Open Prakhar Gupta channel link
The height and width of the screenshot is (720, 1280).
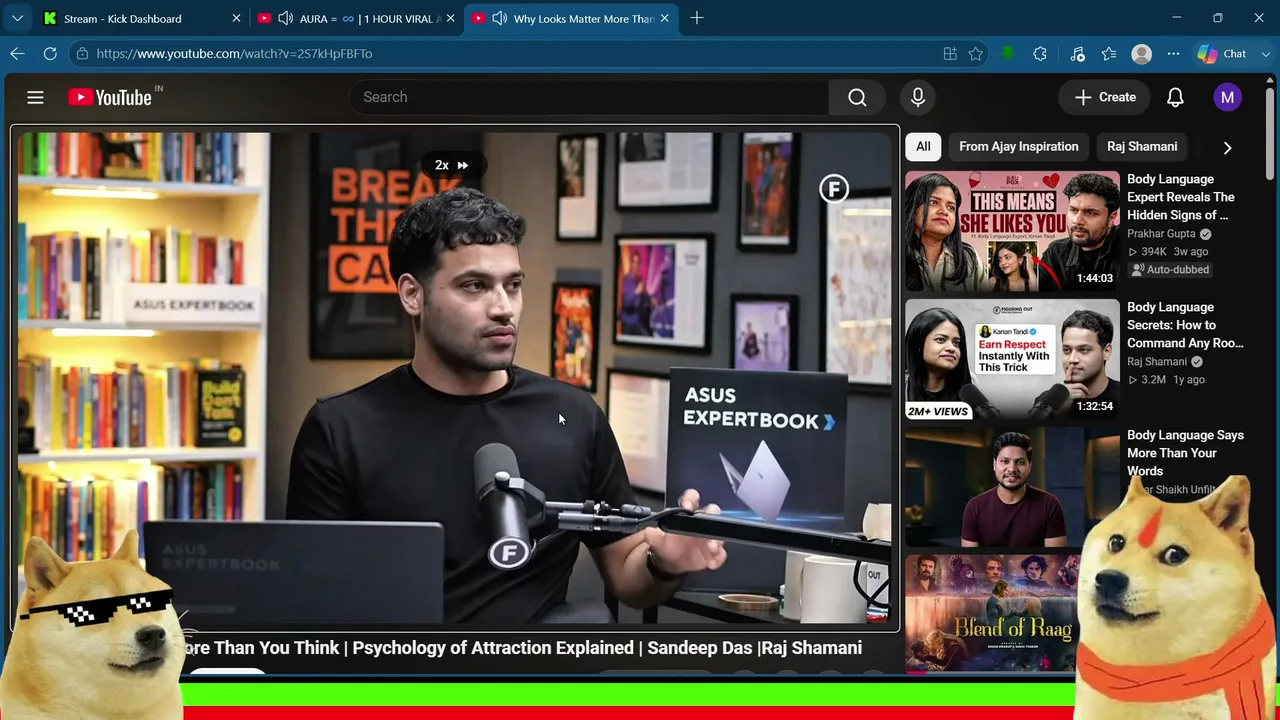[1161, 234]
